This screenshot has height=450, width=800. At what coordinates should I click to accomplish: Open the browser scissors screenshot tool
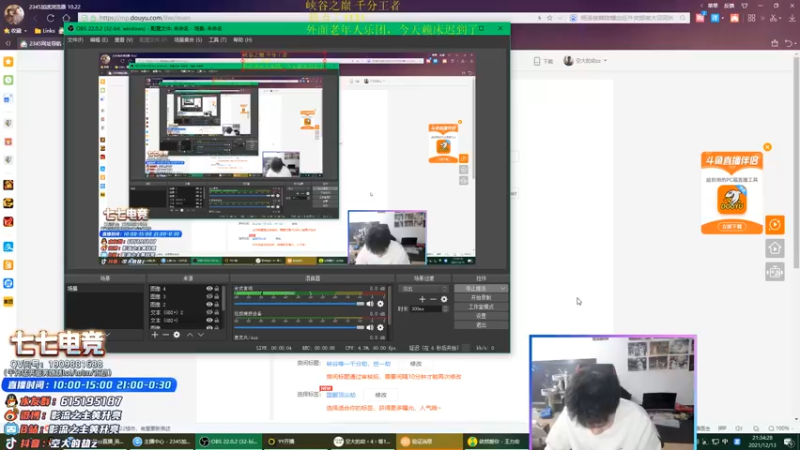[773, 18]
